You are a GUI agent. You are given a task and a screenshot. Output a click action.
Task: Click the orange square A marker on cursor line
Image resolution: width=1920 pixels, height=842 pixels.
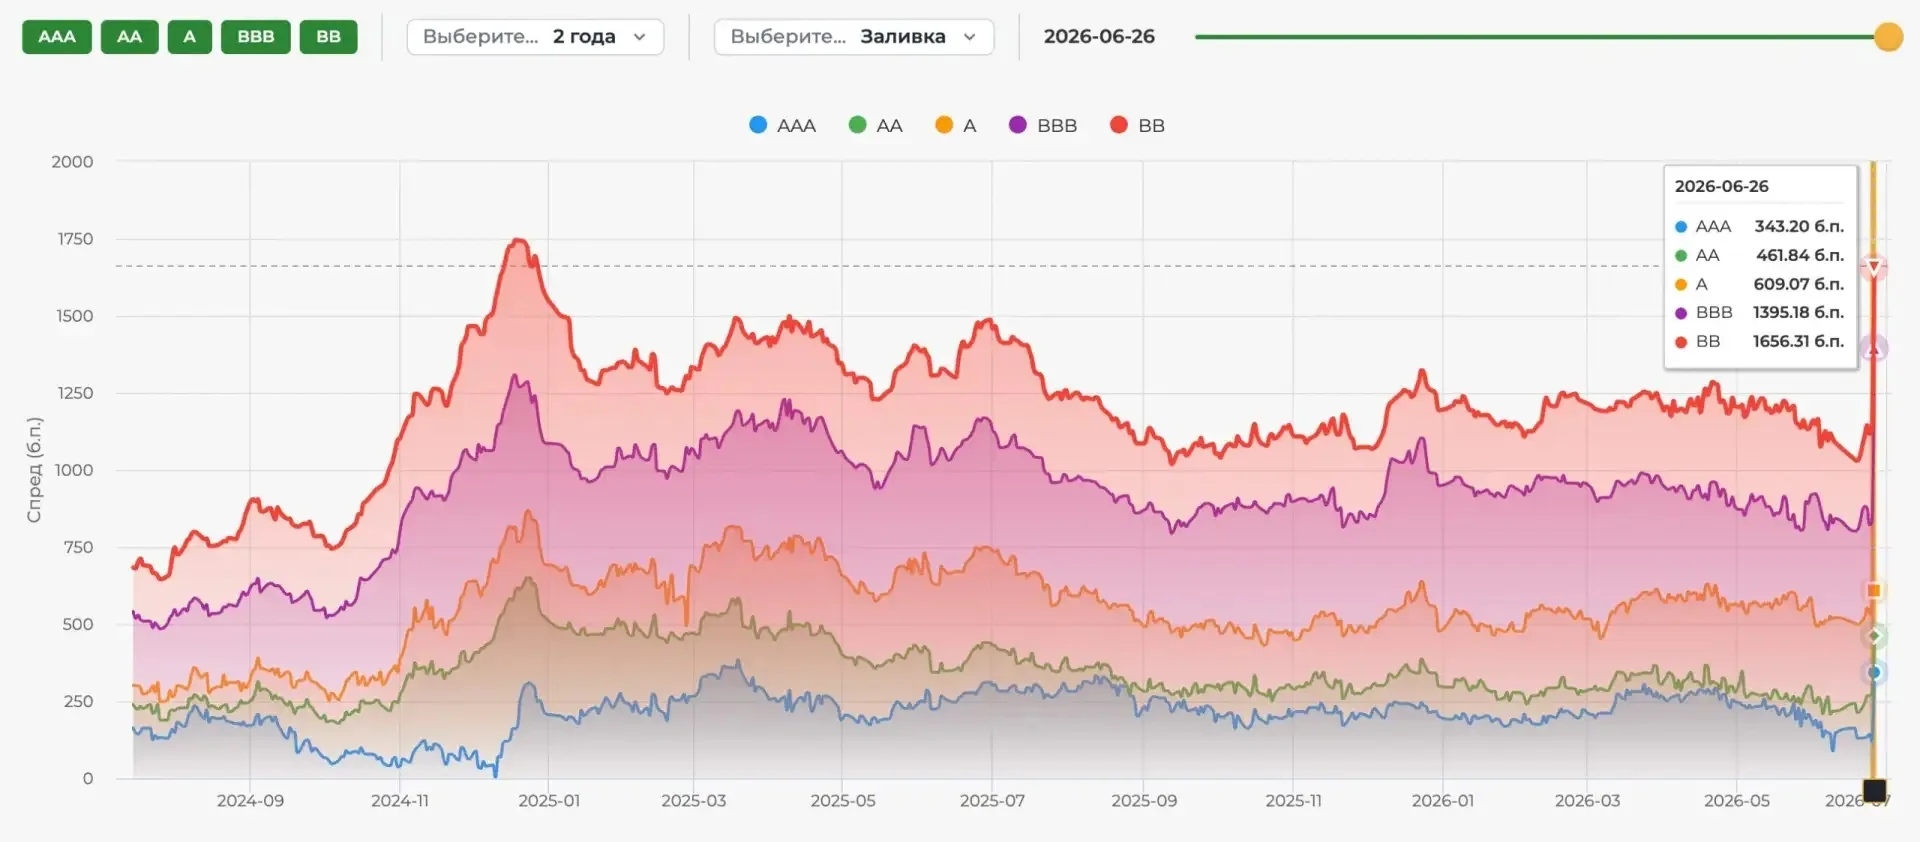pyautogui.click(x=1874, y=591)
